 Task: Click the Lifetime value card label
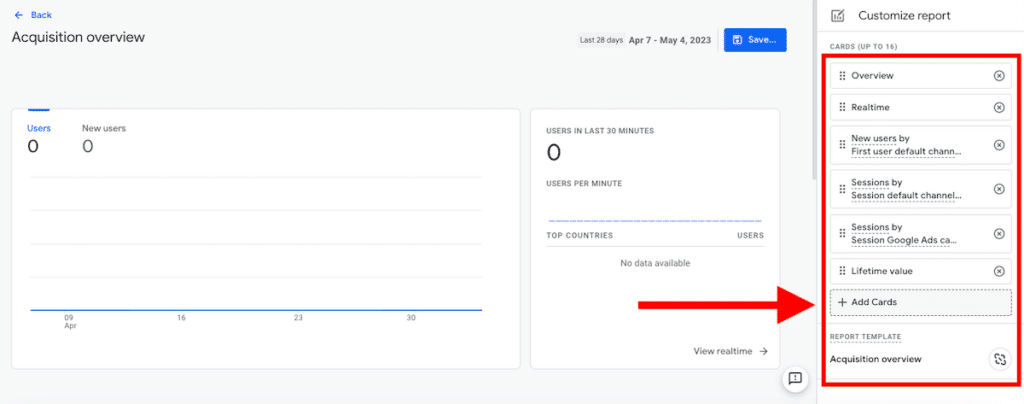882,271
